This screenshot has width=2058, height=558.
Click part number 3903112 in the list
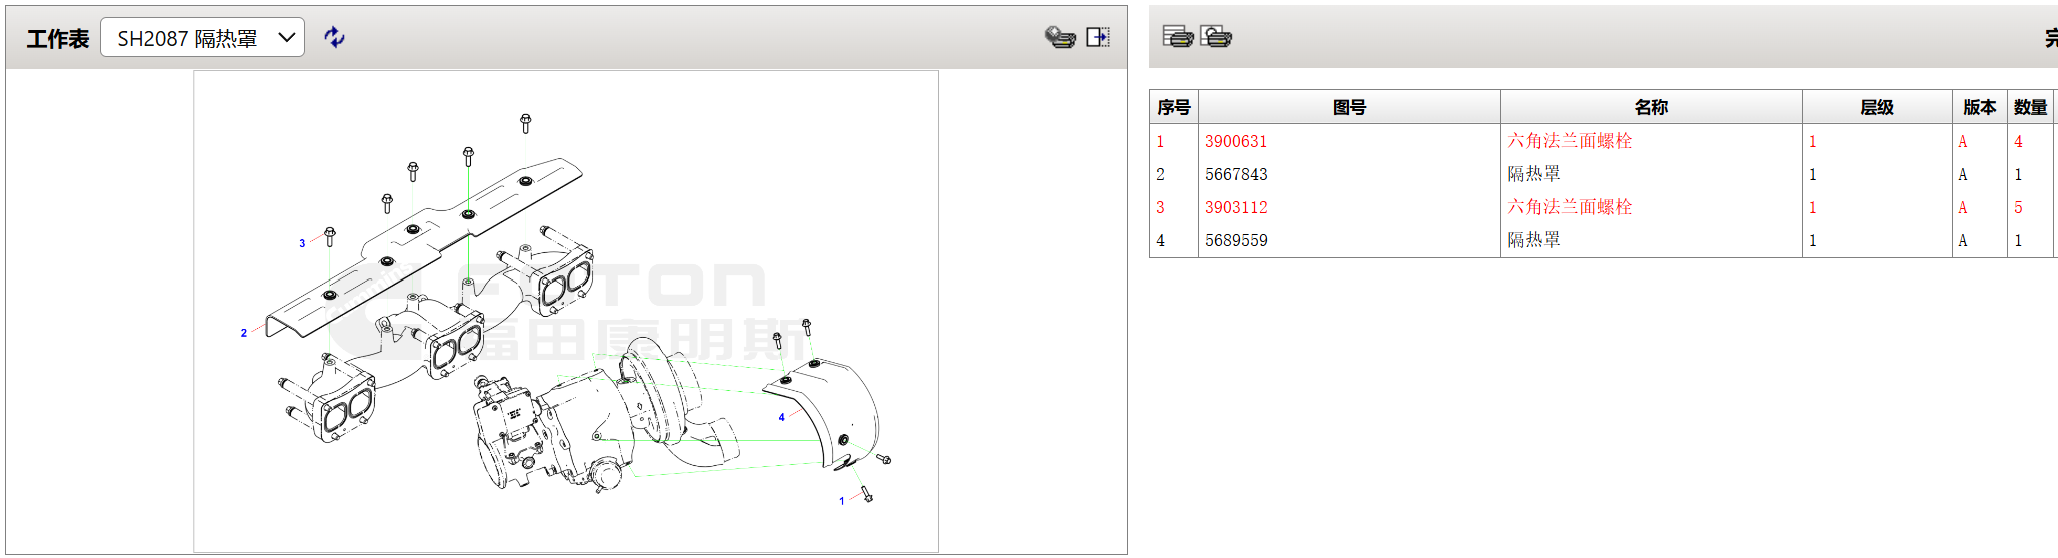point(1235,208)
